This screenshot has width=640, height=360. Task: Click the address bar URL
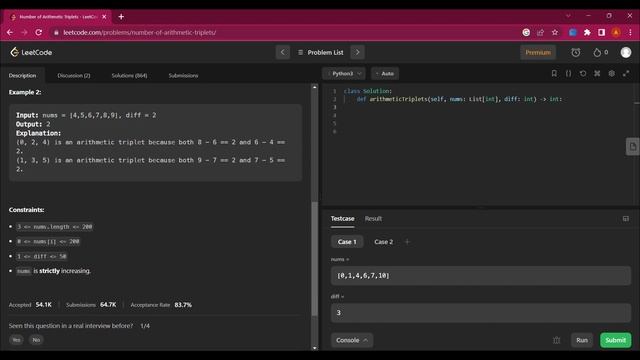tap(140, 32)
